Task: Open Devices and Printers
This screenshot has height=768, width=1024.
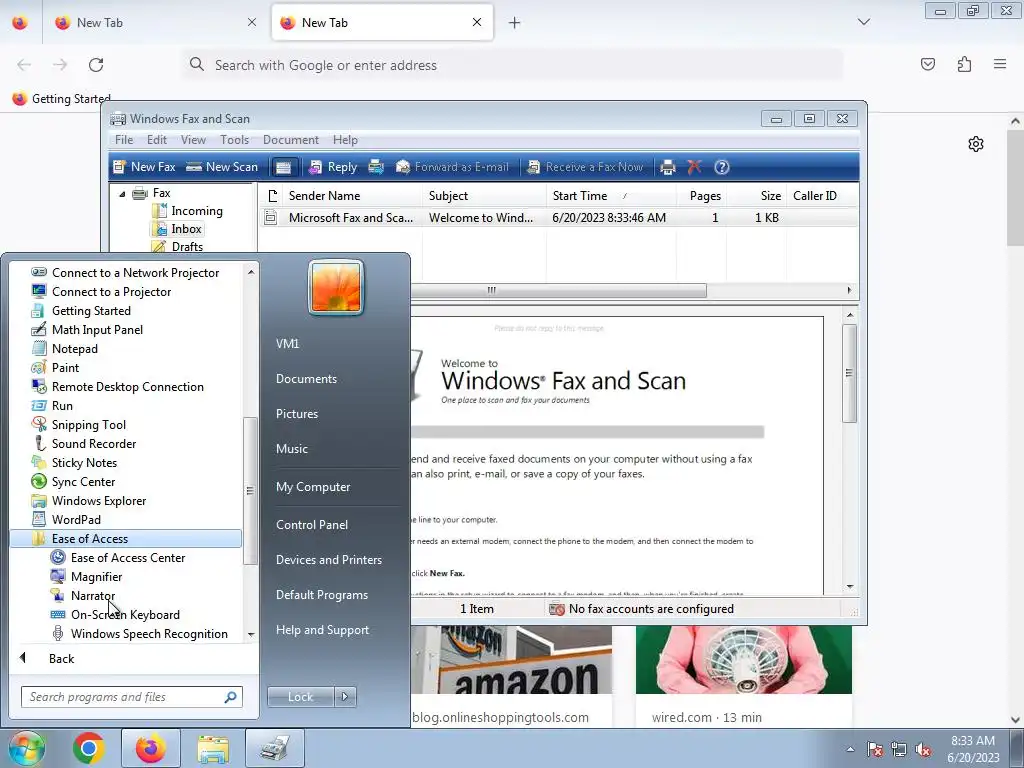Action: (329, 560)
